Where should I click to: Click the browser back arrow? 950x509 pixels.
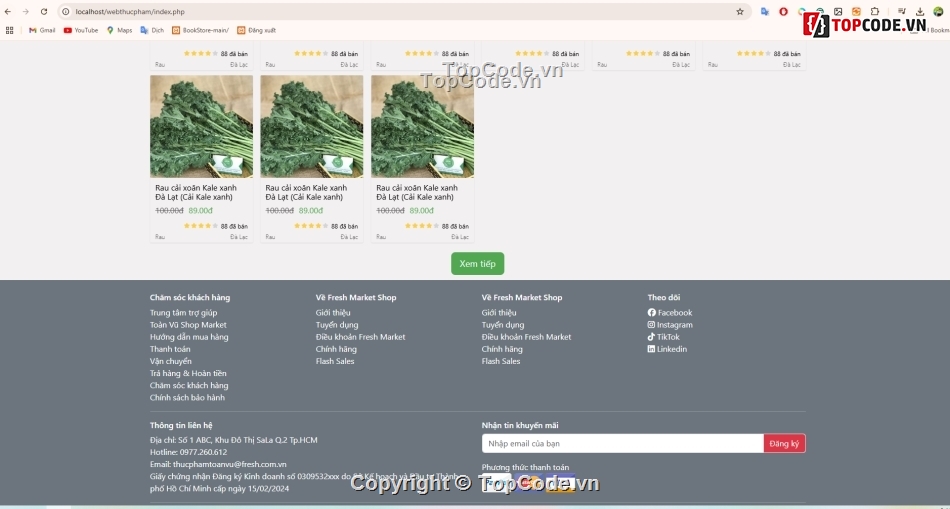[10, 12]
